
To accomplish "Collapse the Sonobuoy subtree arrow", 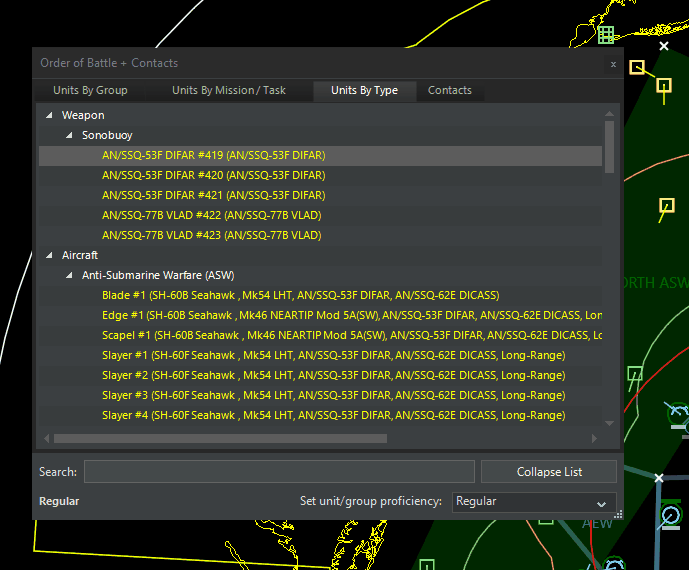I will (69, 135).
